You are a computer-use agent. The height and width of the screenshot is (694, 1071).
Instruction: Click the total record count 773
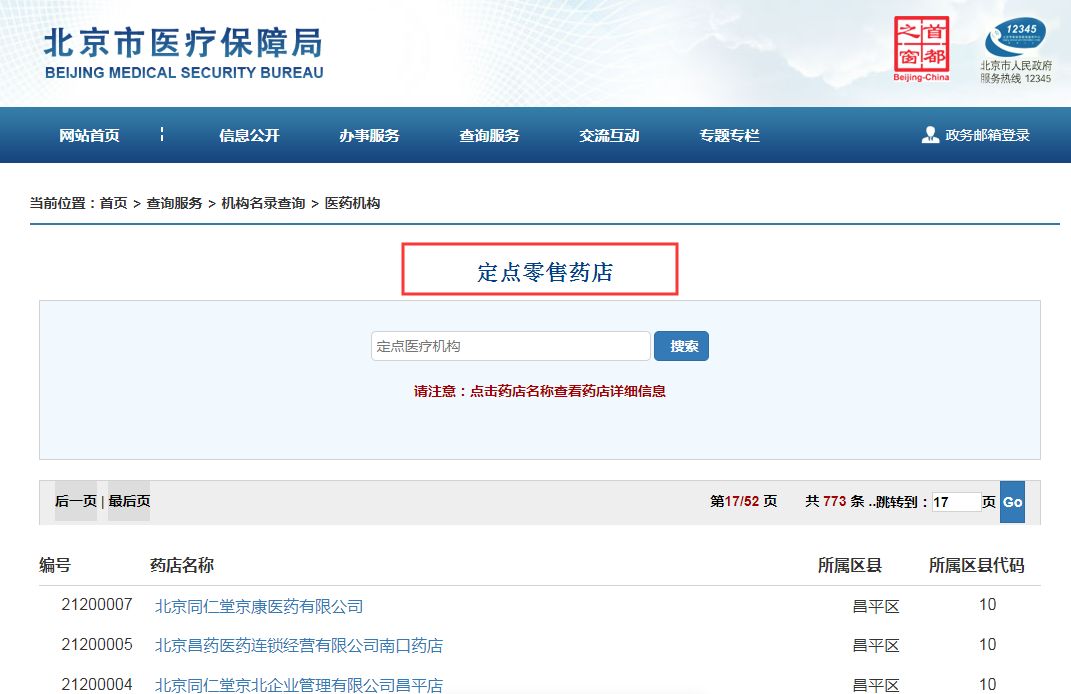[834, 501]
